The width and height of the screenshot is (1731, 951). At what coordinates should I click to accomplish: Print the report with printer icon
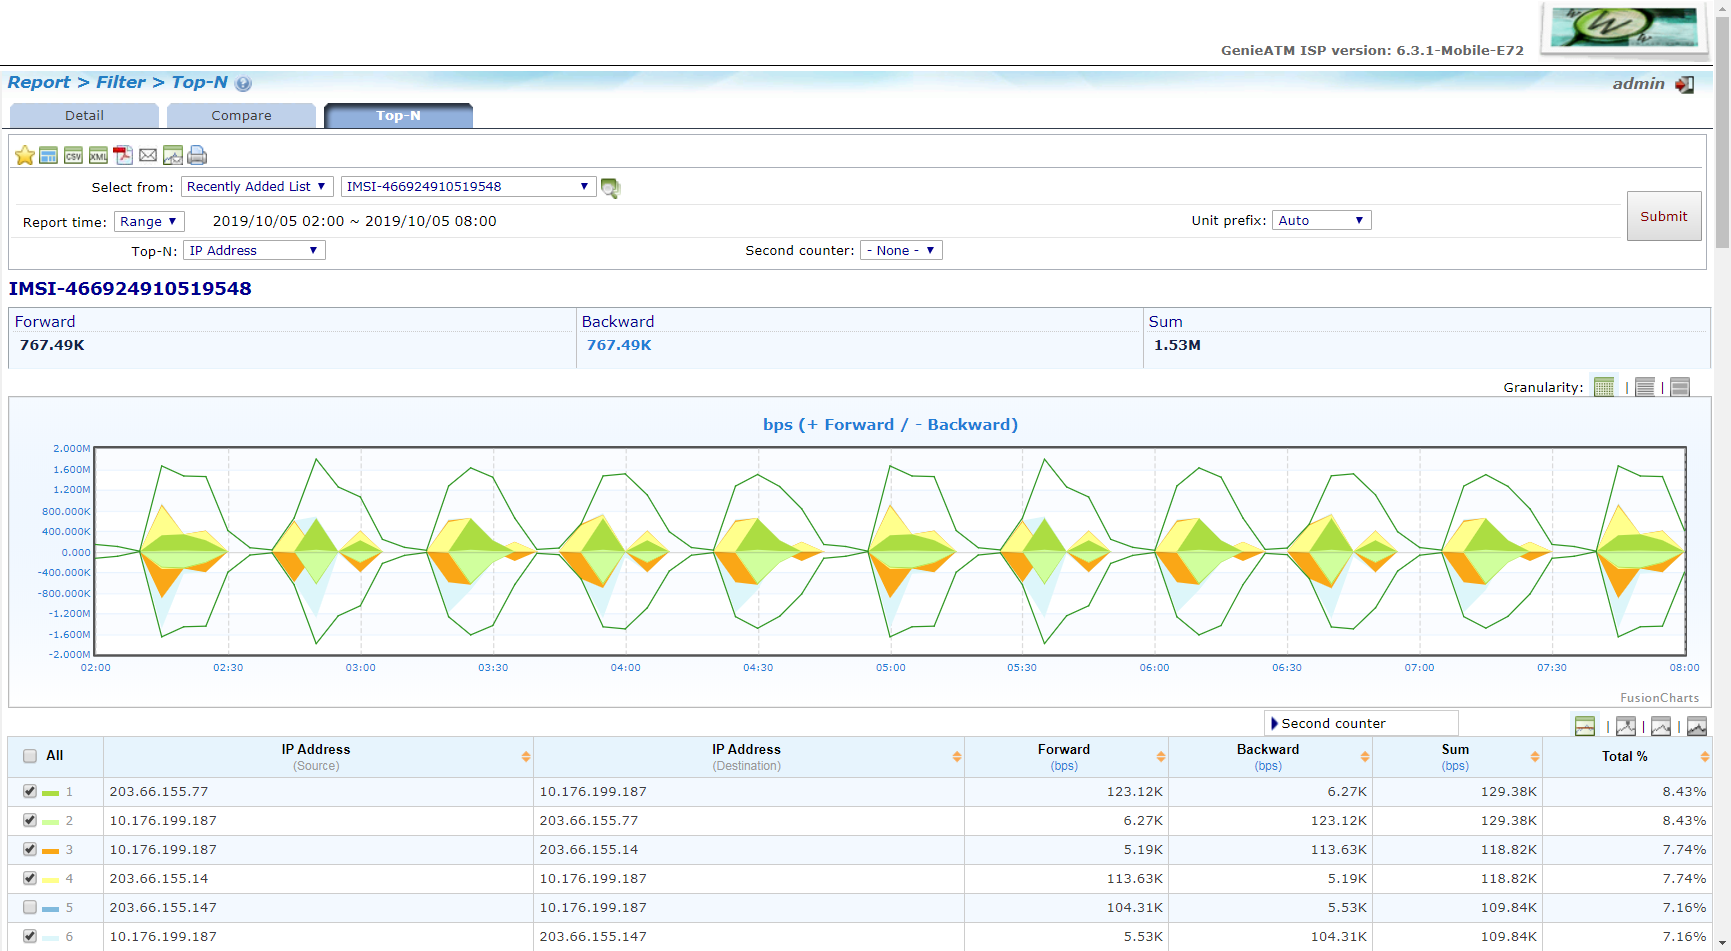[x=197, y=155]
